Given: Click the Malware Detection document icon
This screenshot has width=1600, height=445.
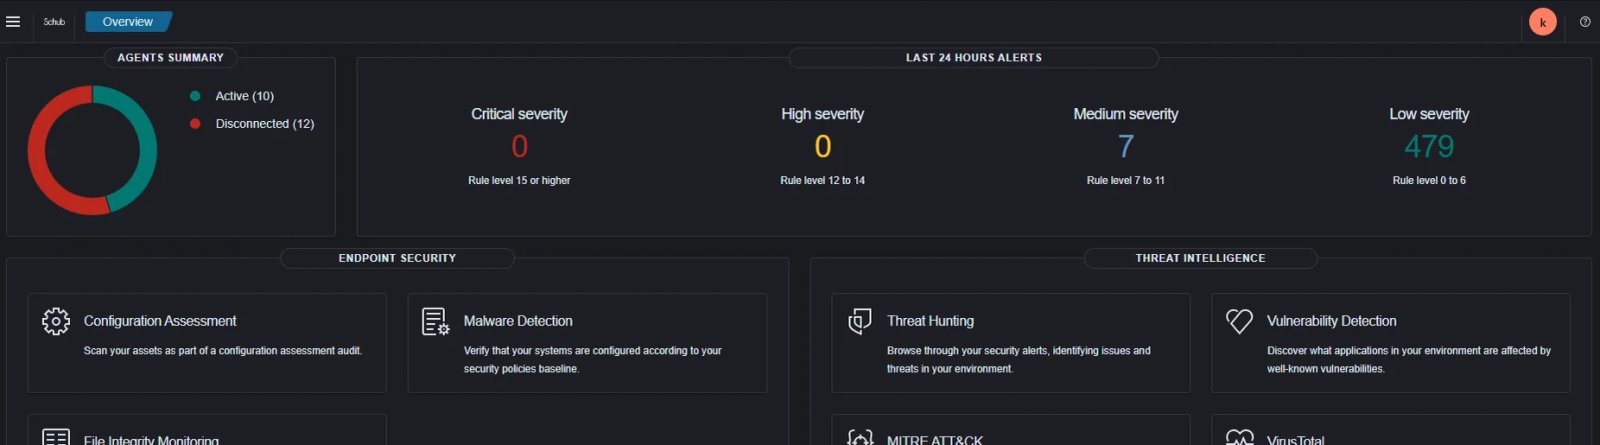Looking at the screenshot, I should tap(435, 322).
